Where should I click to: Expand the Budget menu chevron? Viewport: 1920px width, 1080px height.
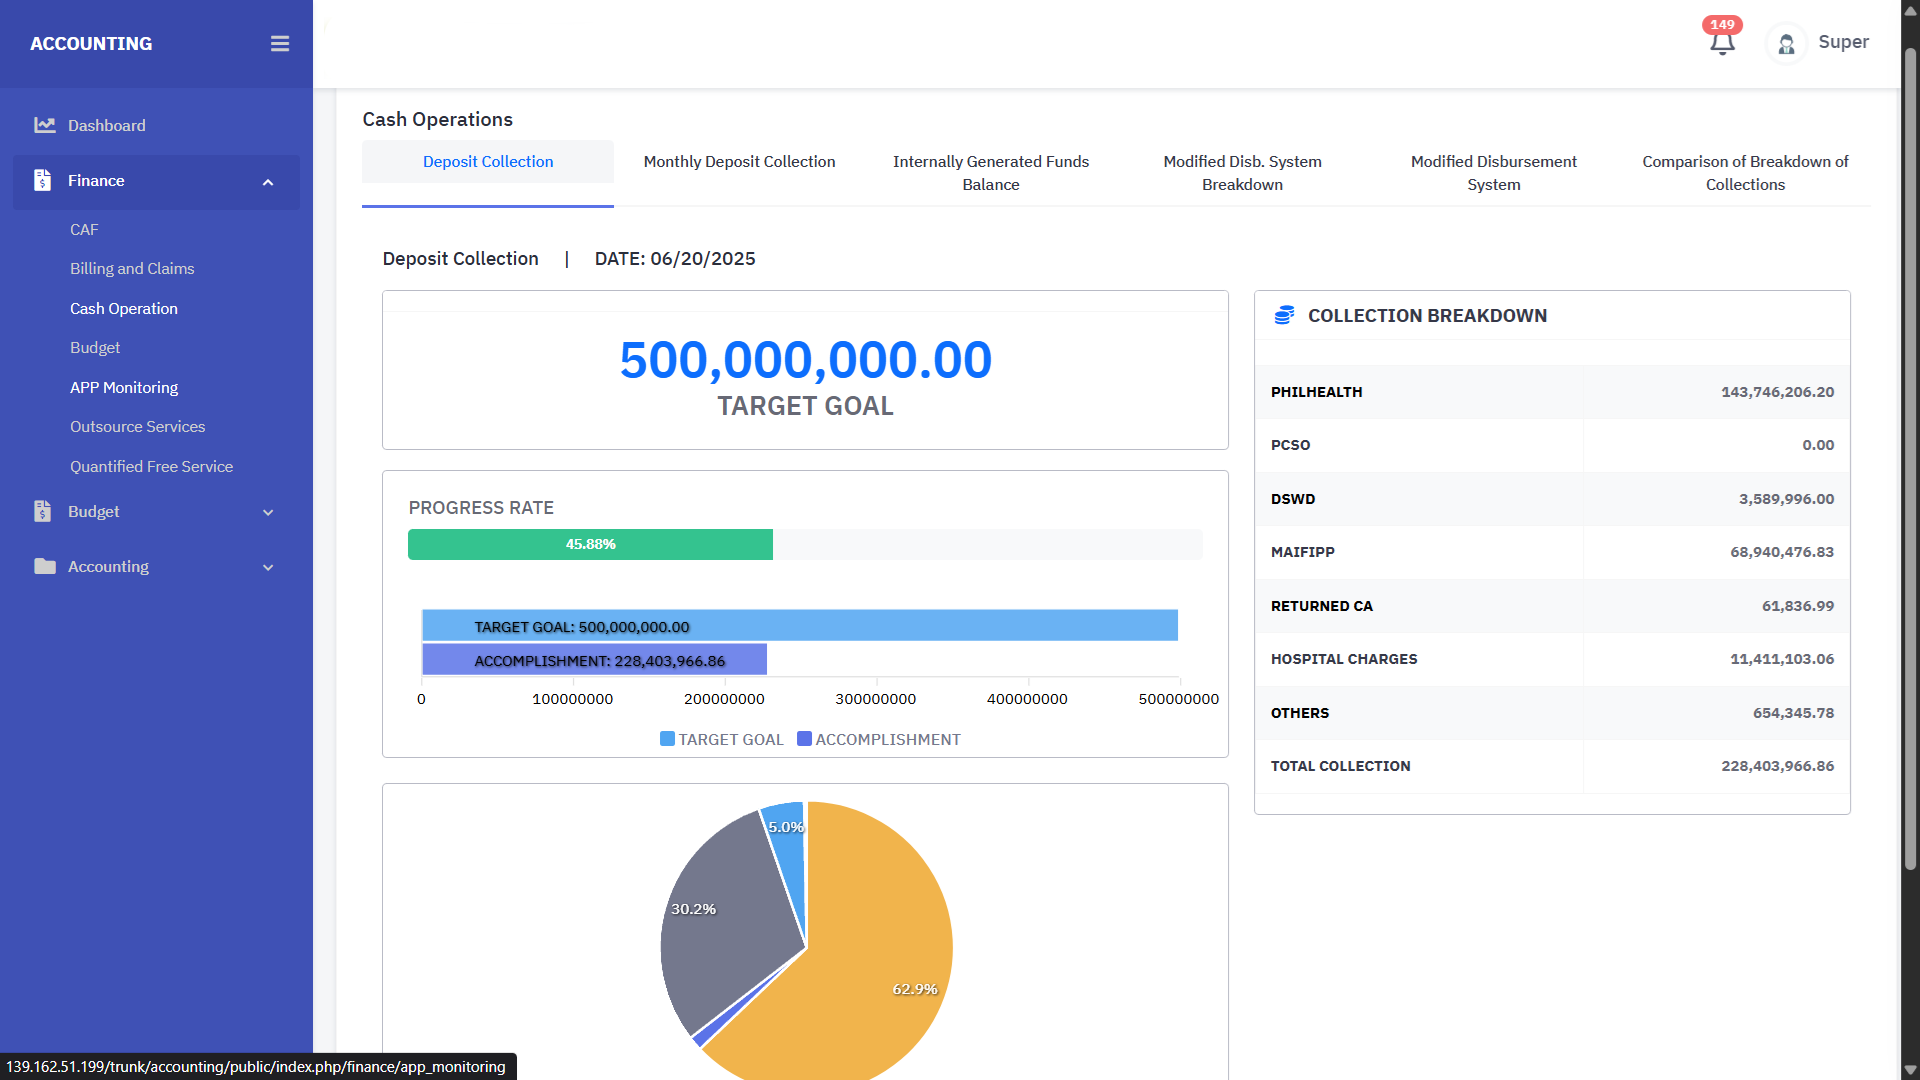[x=268, y=513]
